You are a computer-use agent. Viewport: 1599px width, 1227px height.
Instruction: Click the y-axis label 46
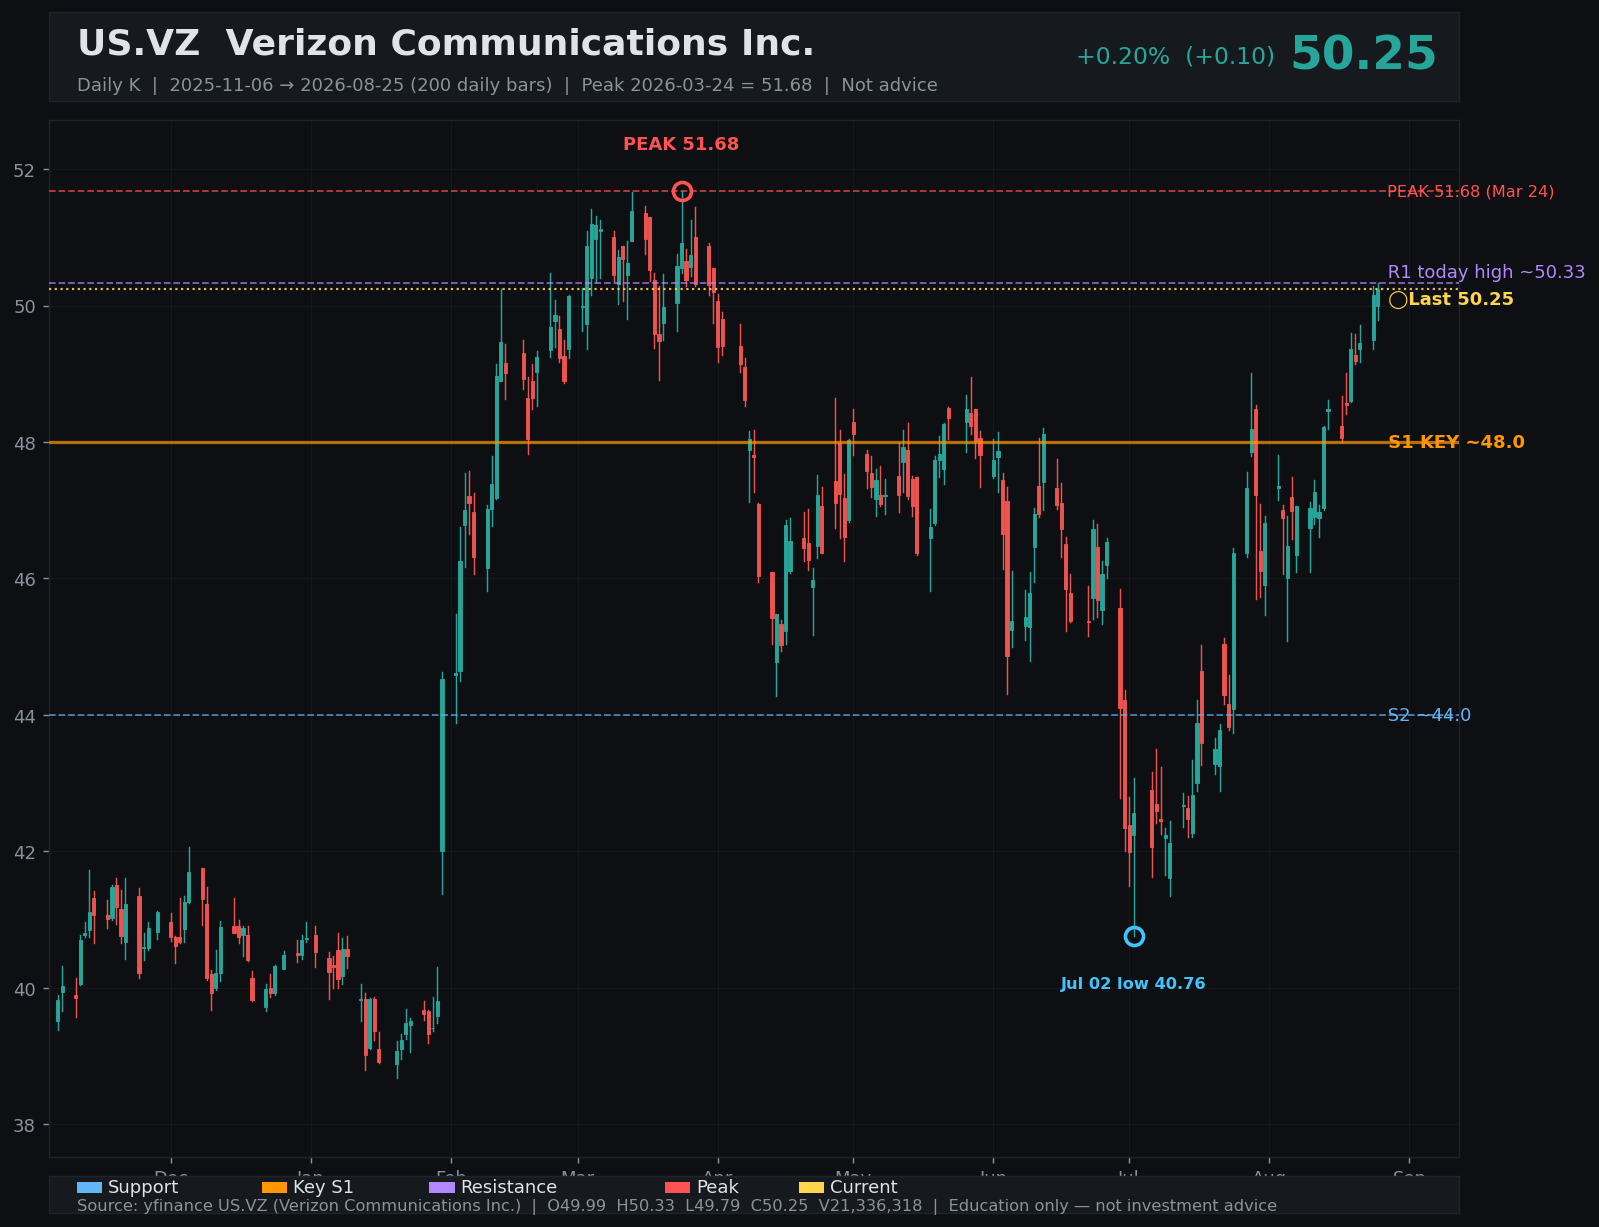tap(24, 579)
